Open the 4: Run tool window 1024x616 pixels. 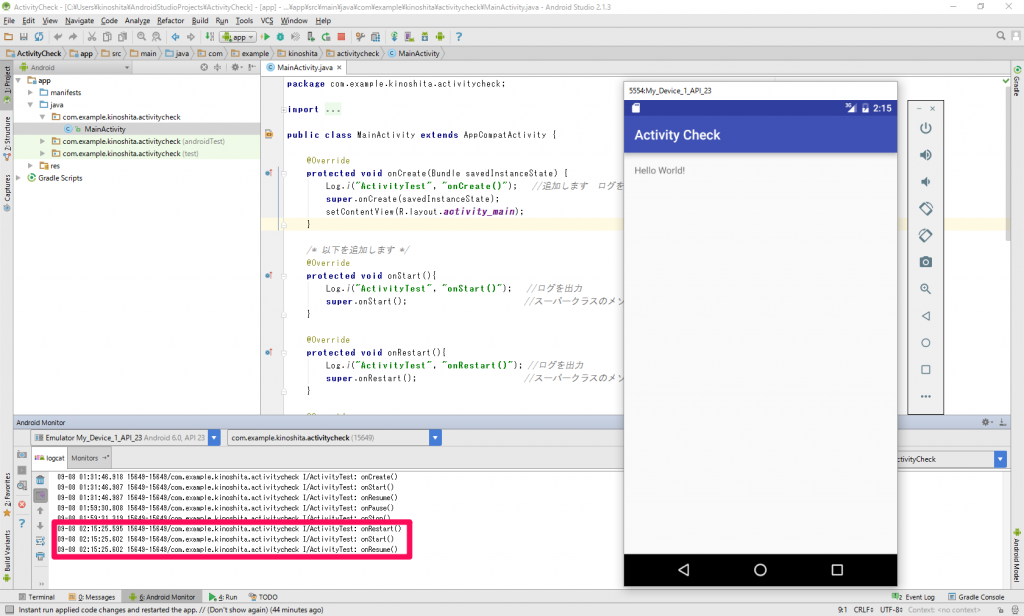click(x=223, y=597)
